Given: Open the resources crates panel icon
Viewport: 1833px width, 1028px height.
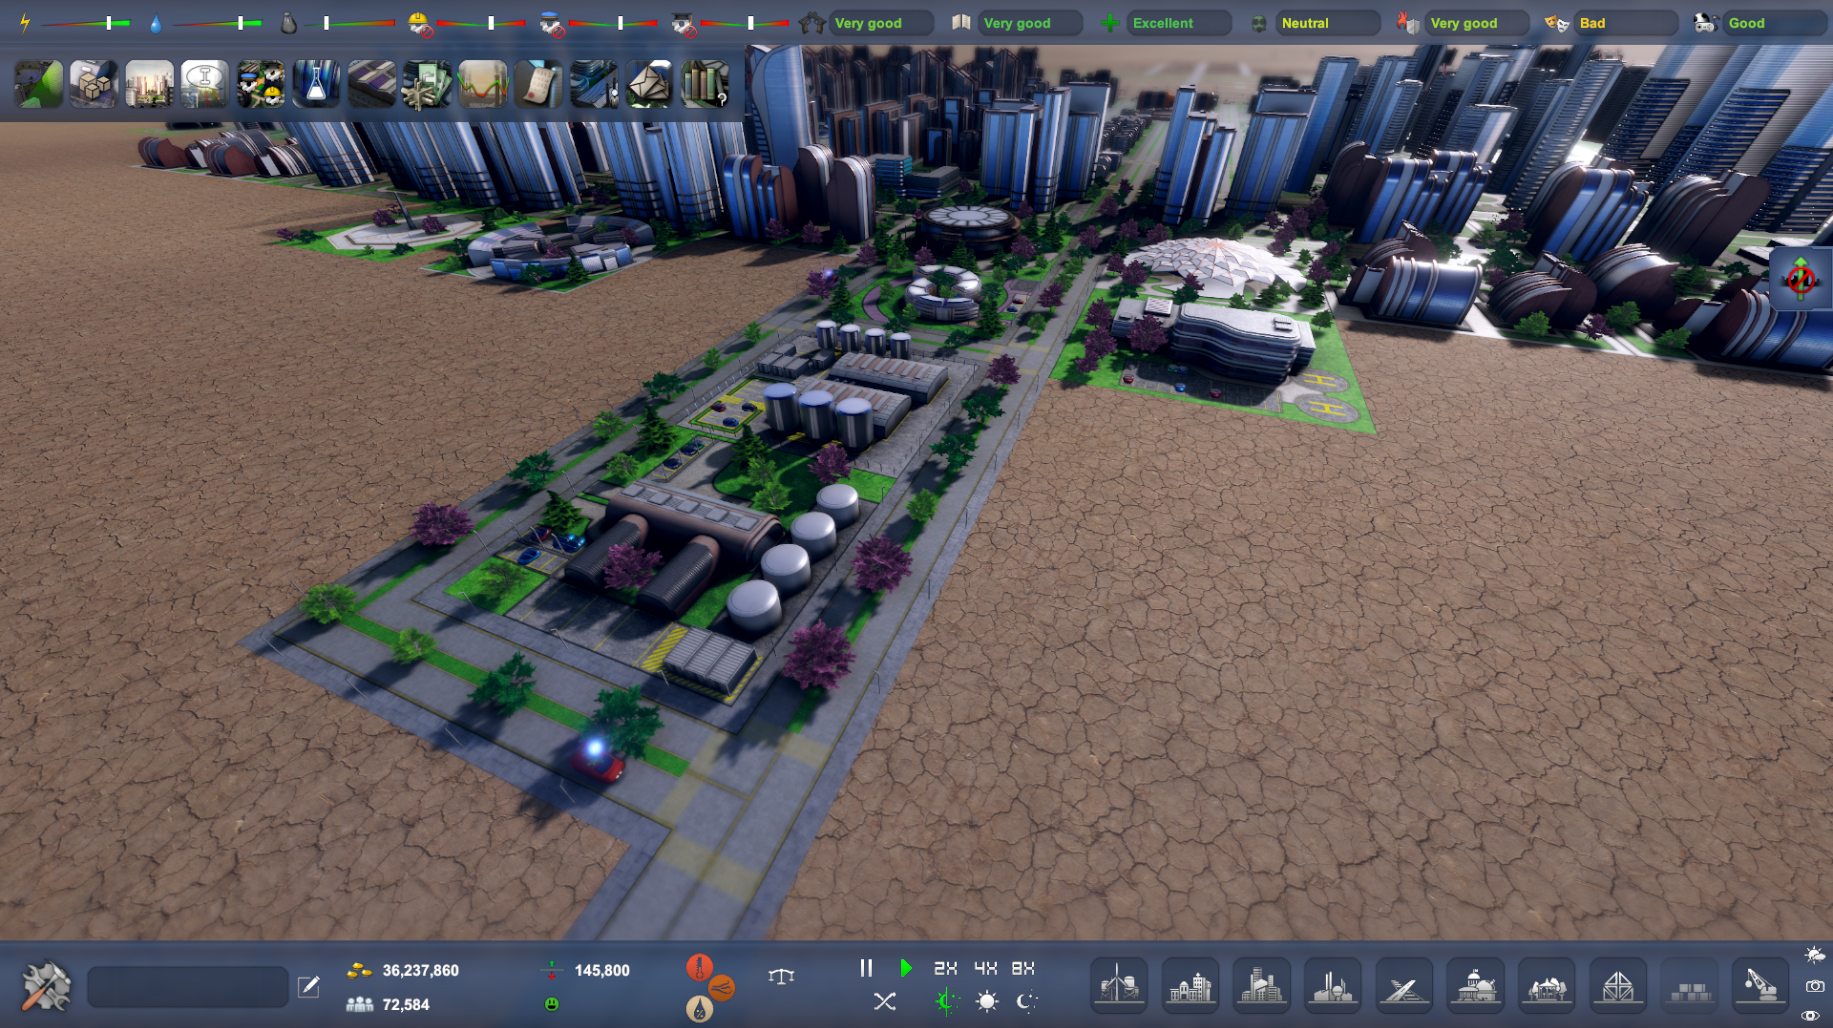Looking at the screenshot, I should click(94, 84).
